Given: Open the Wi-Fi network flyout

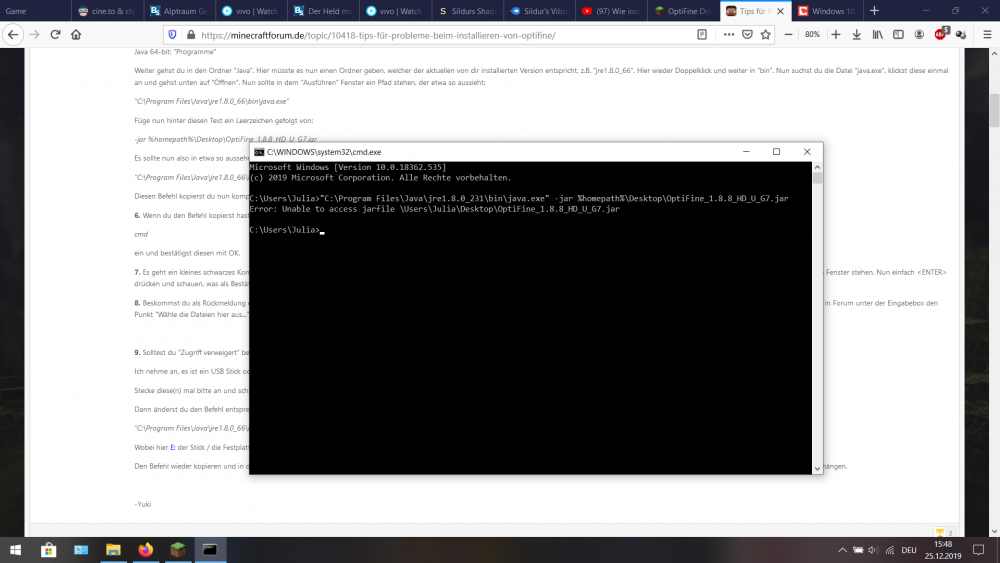Looking at the screenshot, I should coord(890,550).
